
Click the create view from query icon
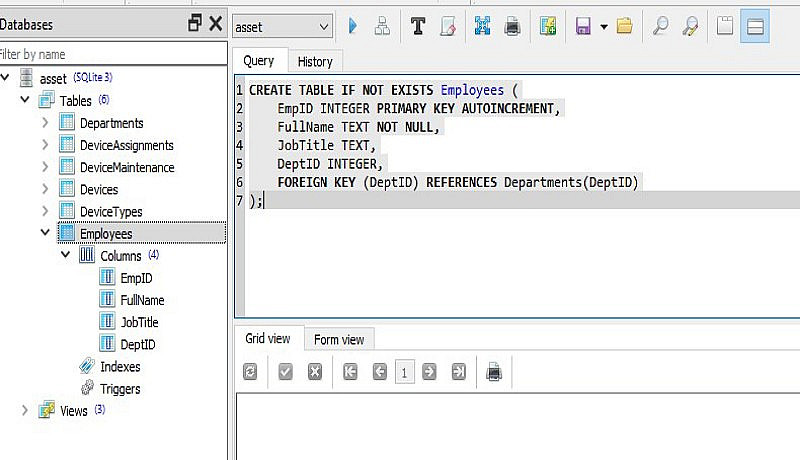[x=548, y=25]
